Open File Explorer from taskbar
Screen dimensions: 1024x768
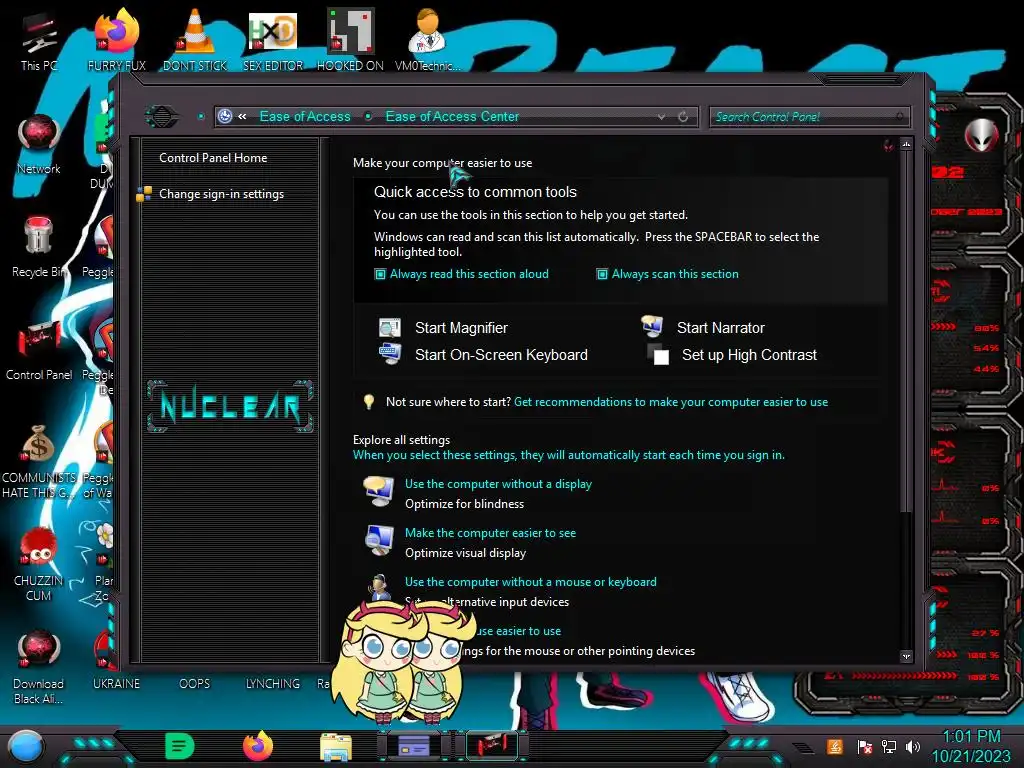[336, 746]
